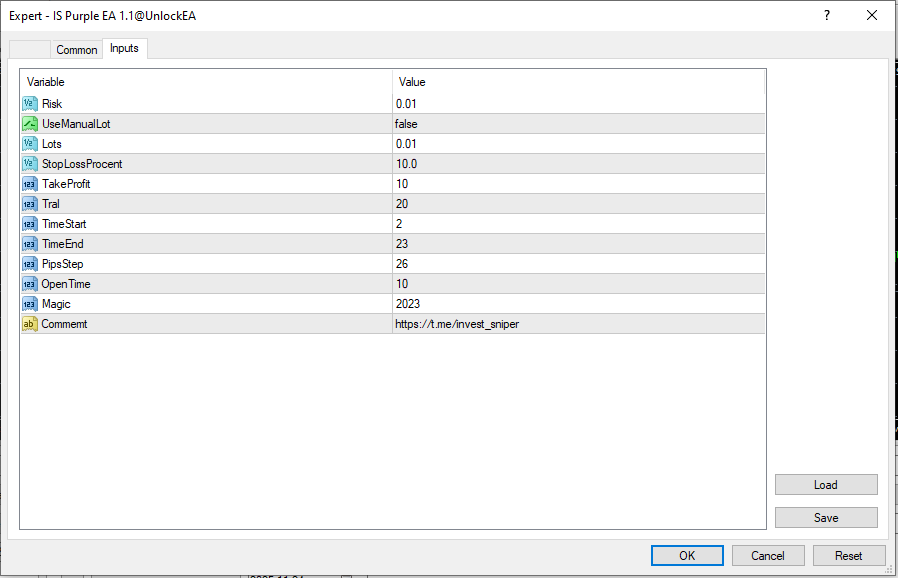The height and width of the screenshot is (578, 898).
Task: Switch to the Common tab
Action: tap(77, 50)
